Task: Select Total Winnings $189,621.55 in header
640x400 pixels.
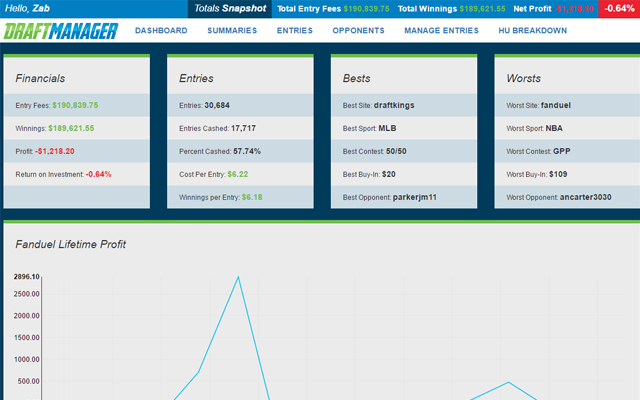Action: click(x=451, y=9)
